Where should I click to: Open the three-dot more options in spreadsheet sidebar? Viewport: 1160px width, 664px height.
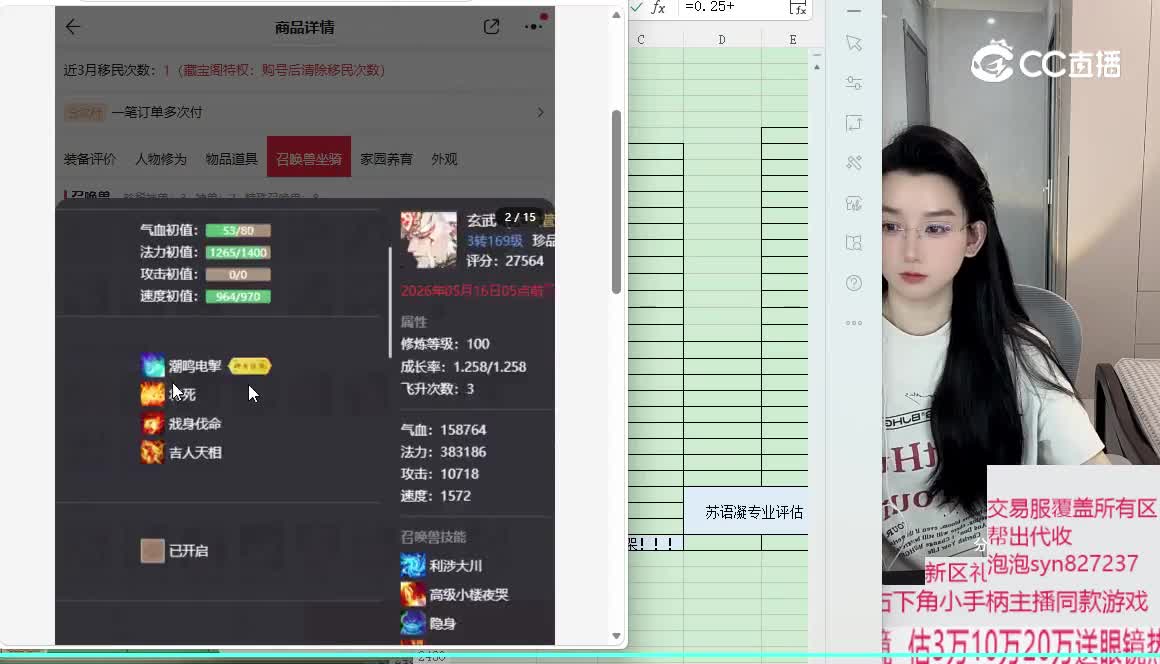[x=854, y=323]
